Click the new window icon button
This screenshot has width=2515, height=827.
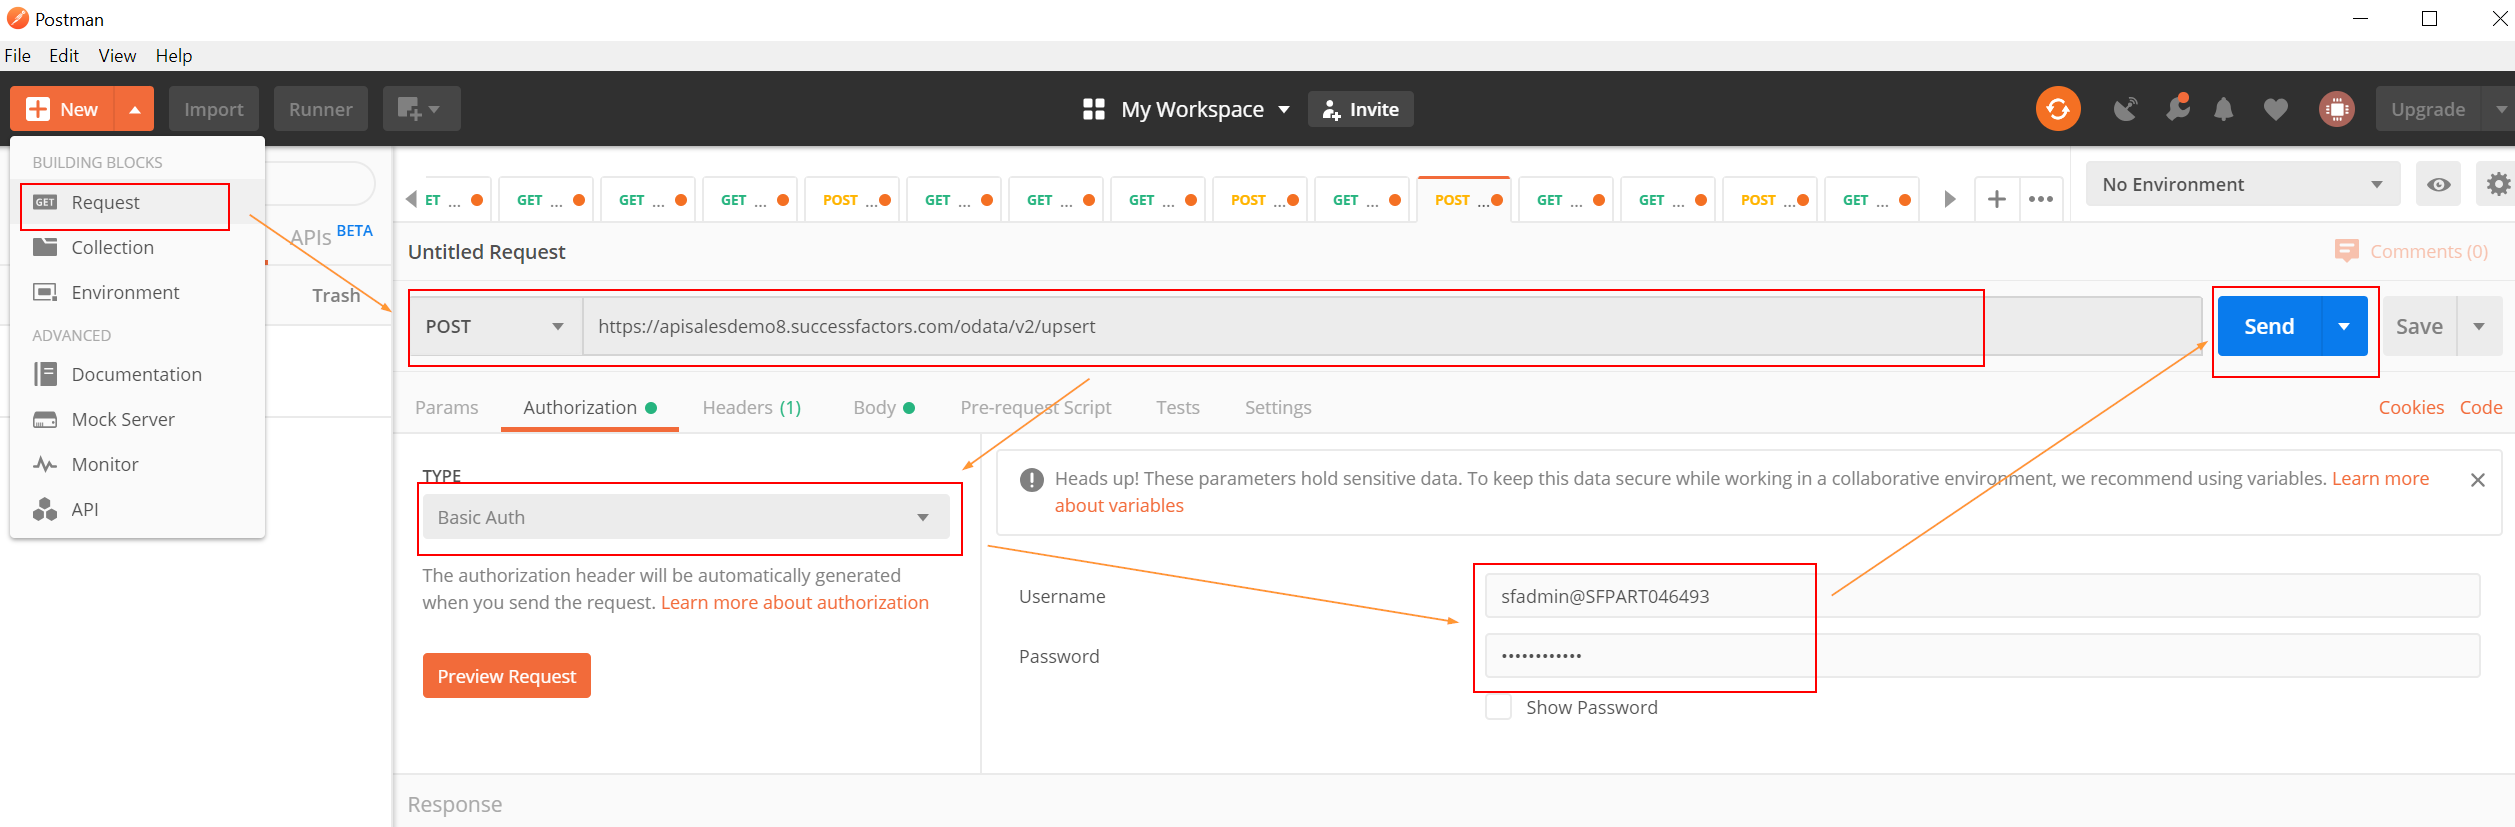point(421,109)
